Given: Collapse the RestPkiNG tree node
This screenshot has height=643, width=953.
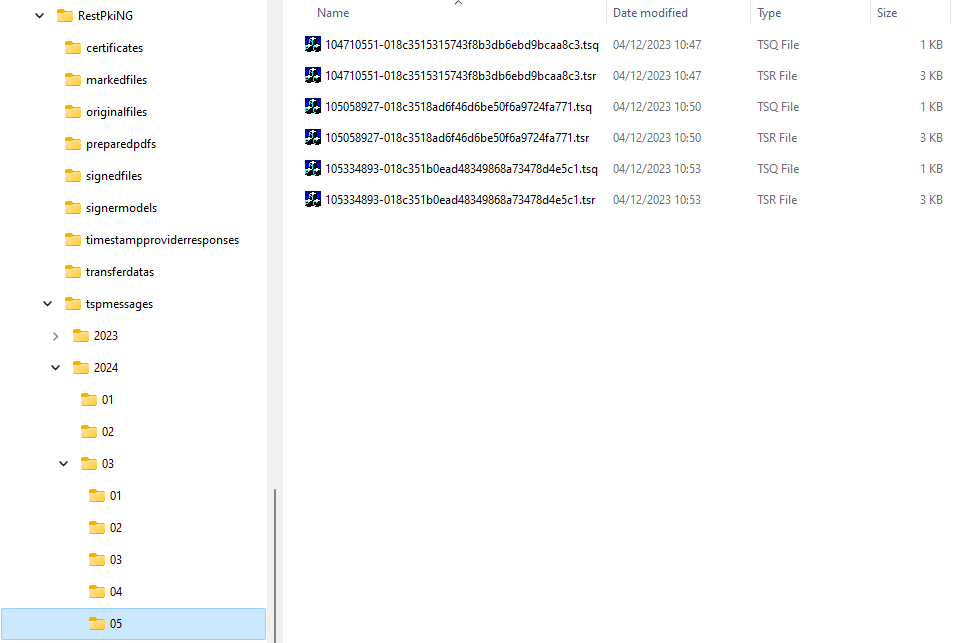Looking at the screenshot, I should (x=38, y=15).
